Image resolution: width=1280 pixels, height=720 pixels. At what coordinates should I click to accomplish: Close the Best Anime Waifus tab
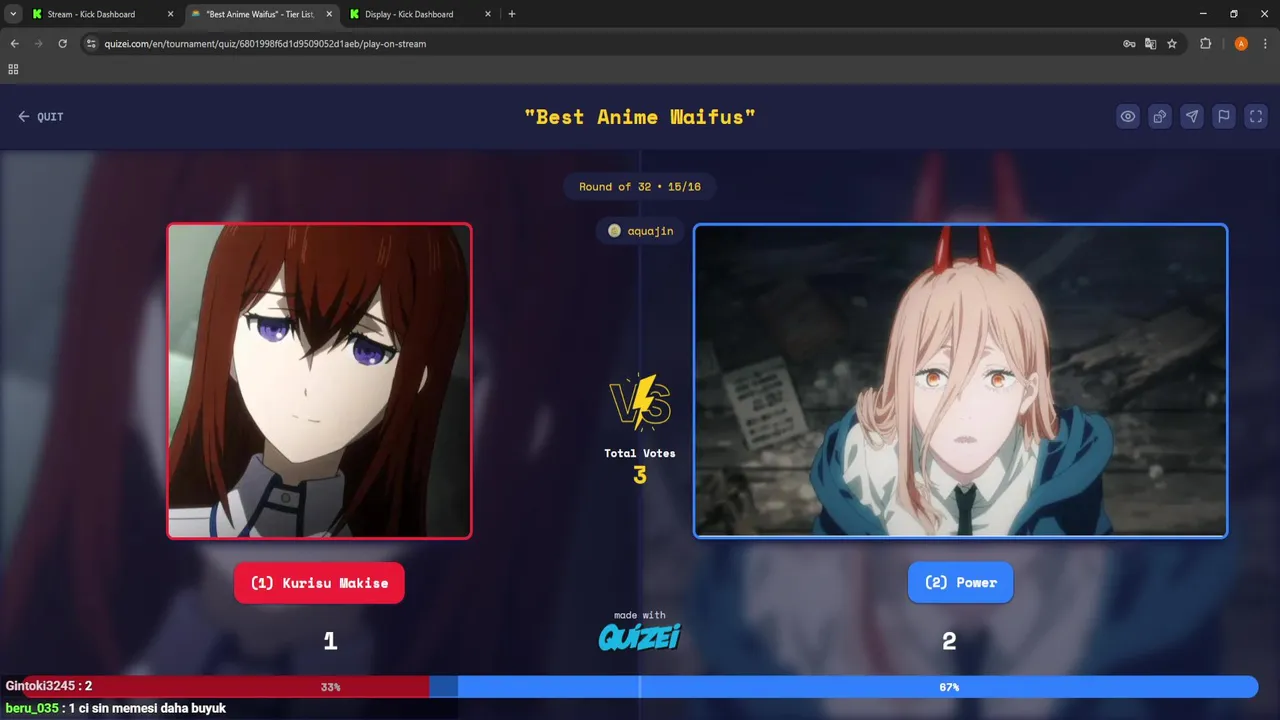tap(328, 14)
